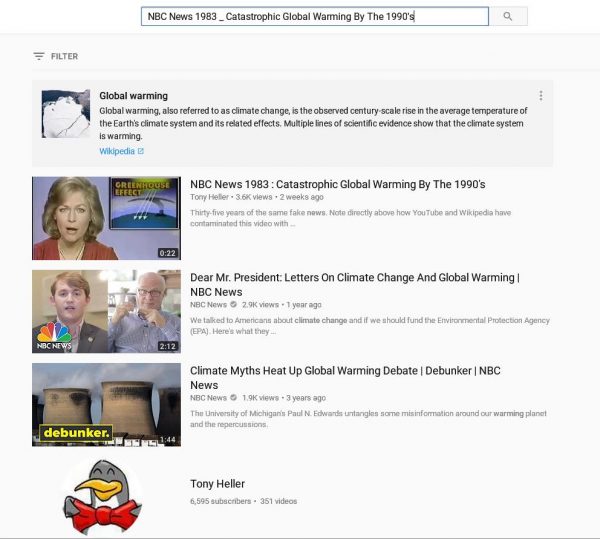Image resolution: width=600 pixels, height=539 pixels.
Task: Focus the search input field
Action: coord(315,16)
